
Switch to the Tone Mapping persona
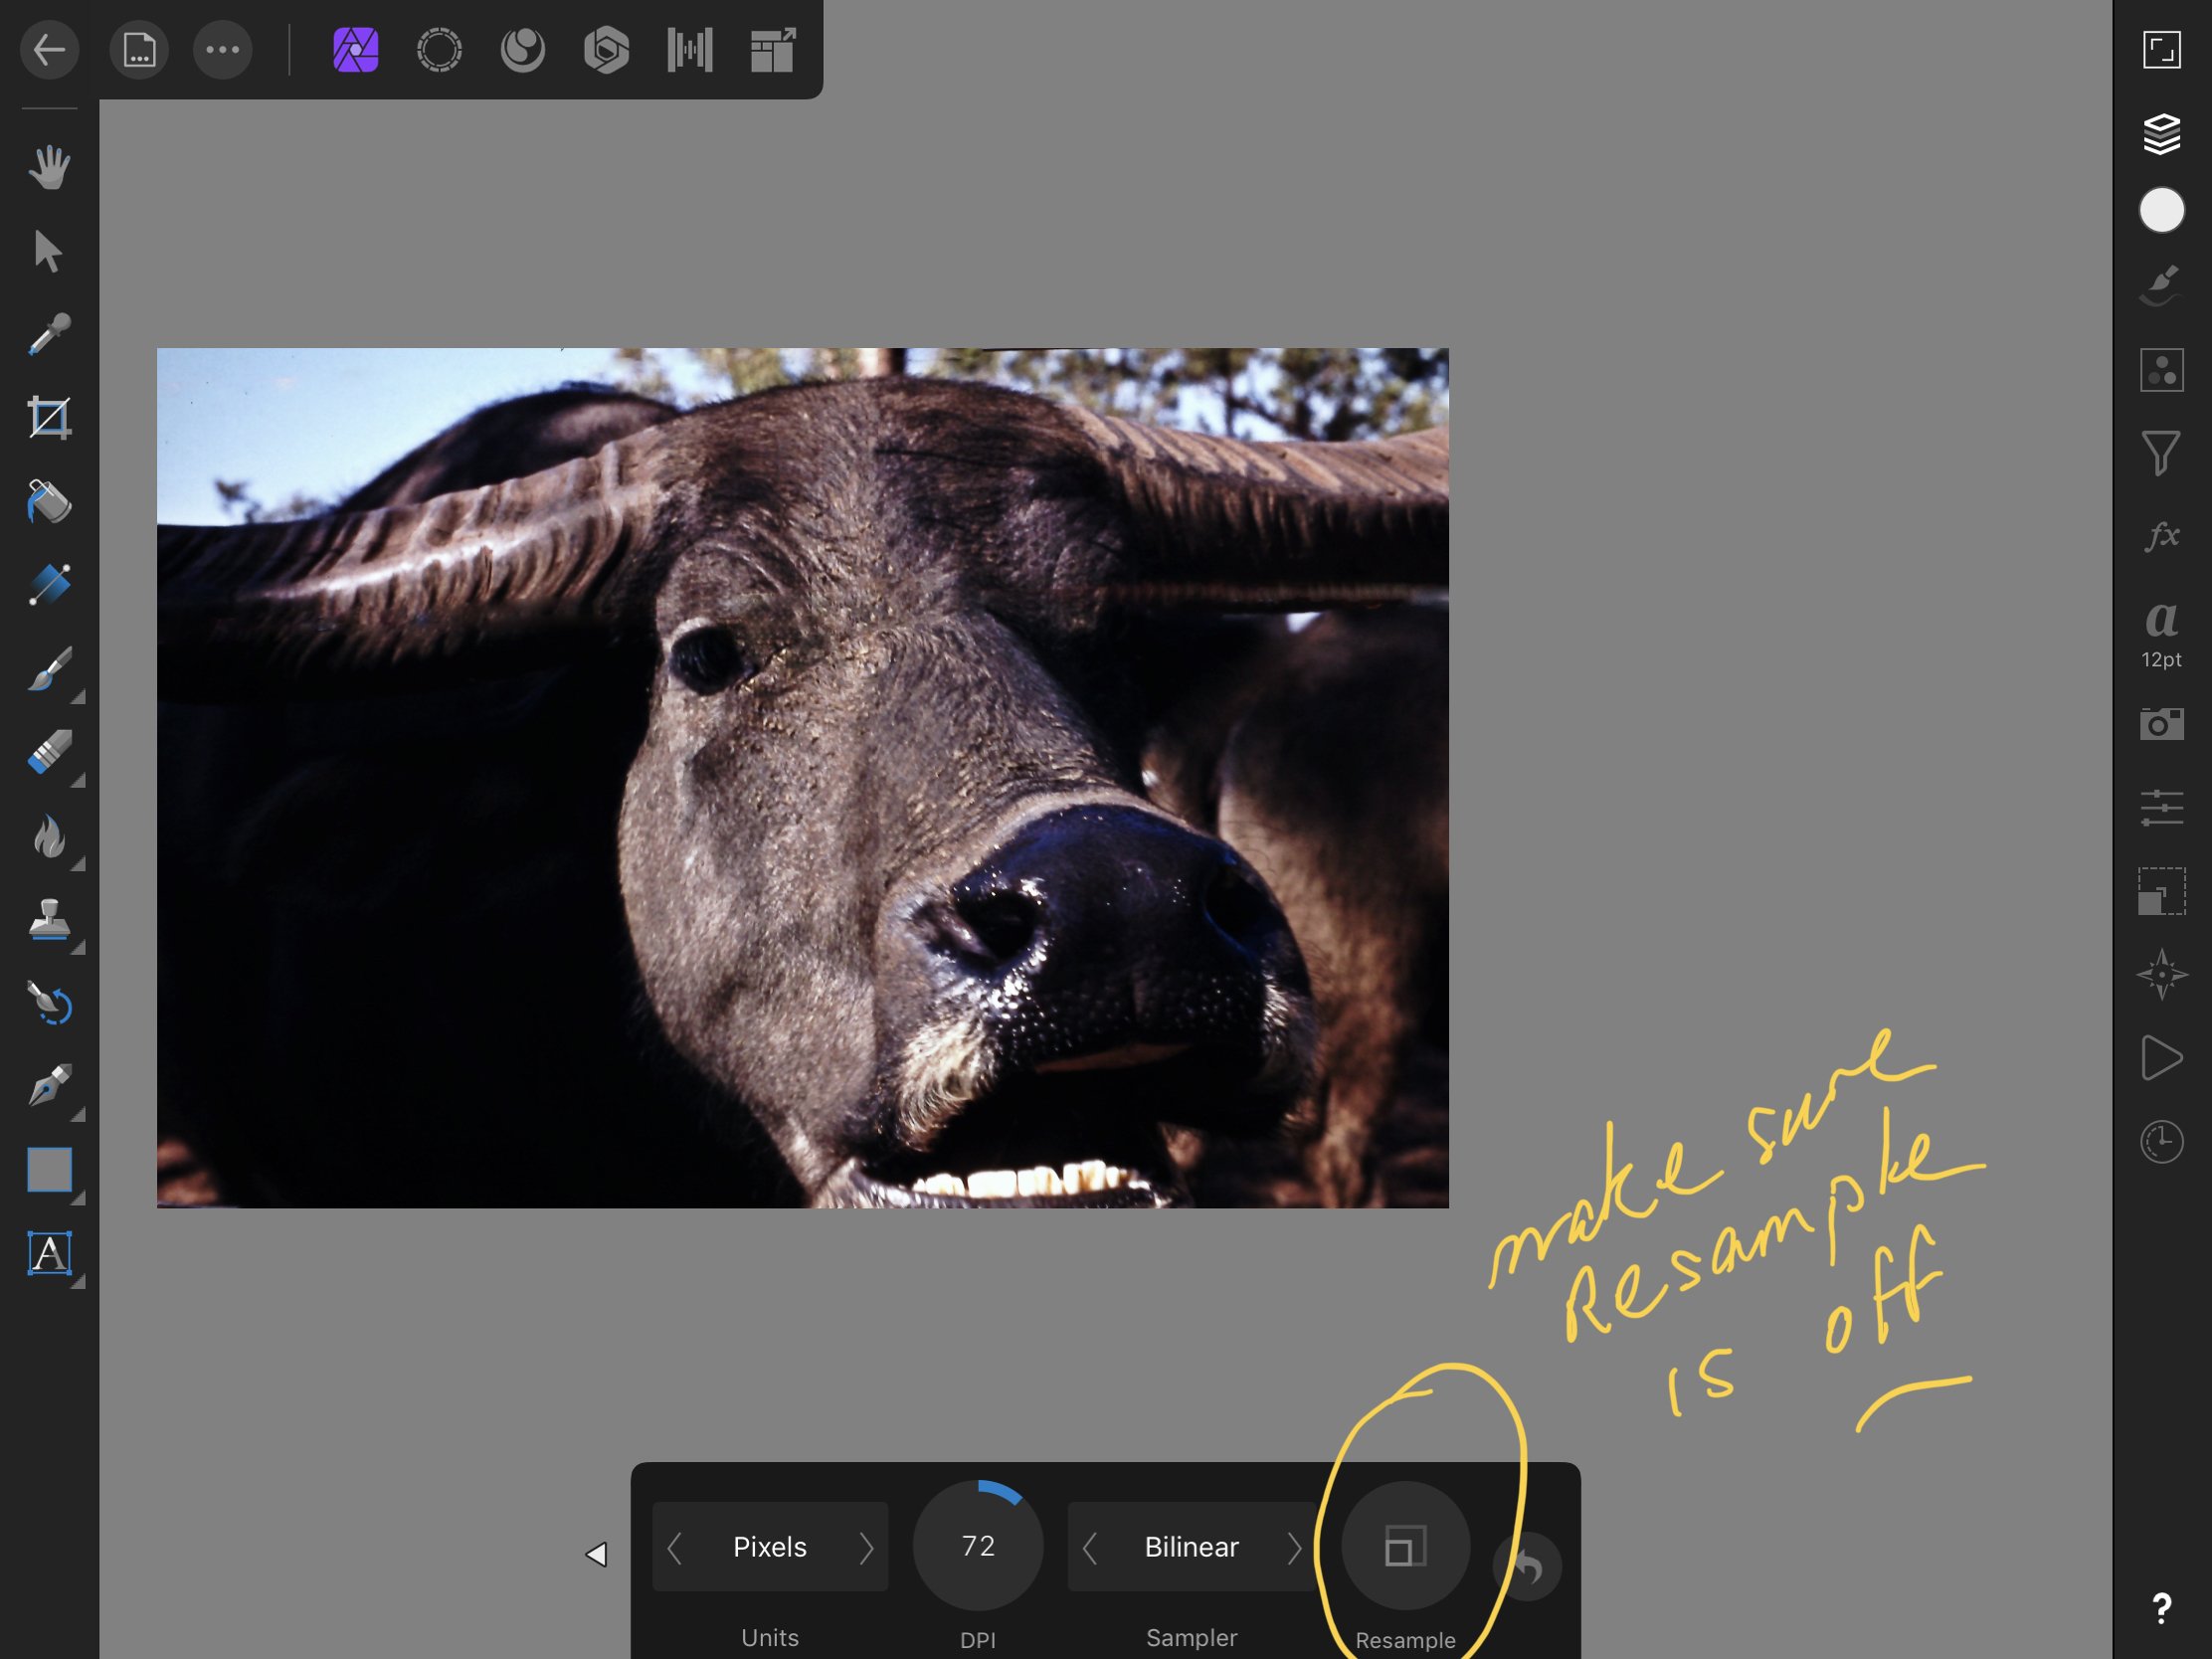tap(690, 49)
